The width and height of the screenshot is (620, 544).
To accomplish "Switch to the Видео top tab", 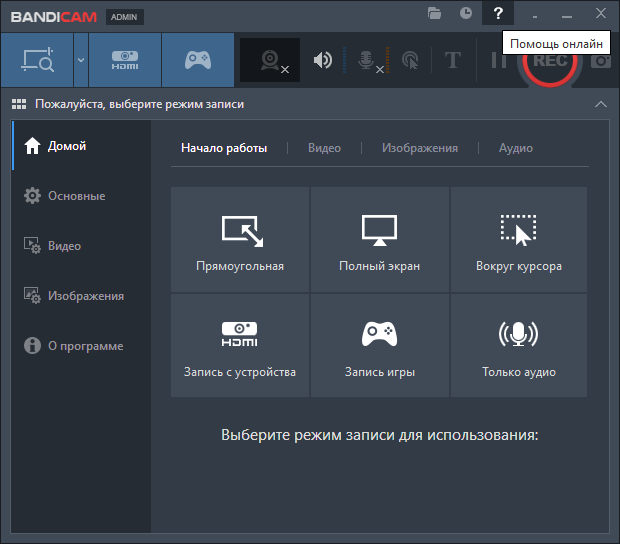I will point(324,148).
